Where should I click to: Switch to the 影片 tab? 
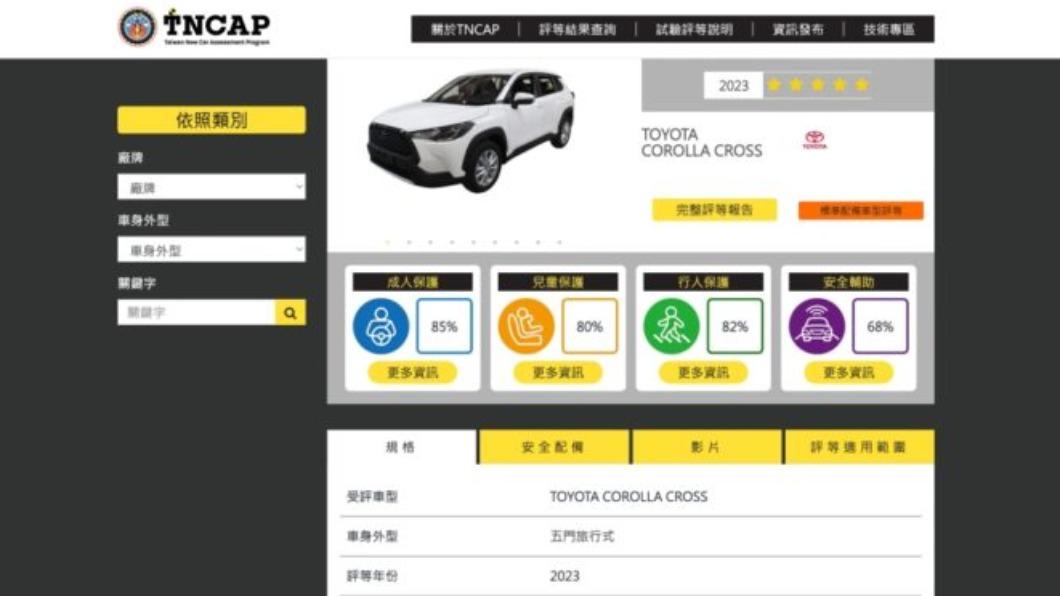pos(706,447)
